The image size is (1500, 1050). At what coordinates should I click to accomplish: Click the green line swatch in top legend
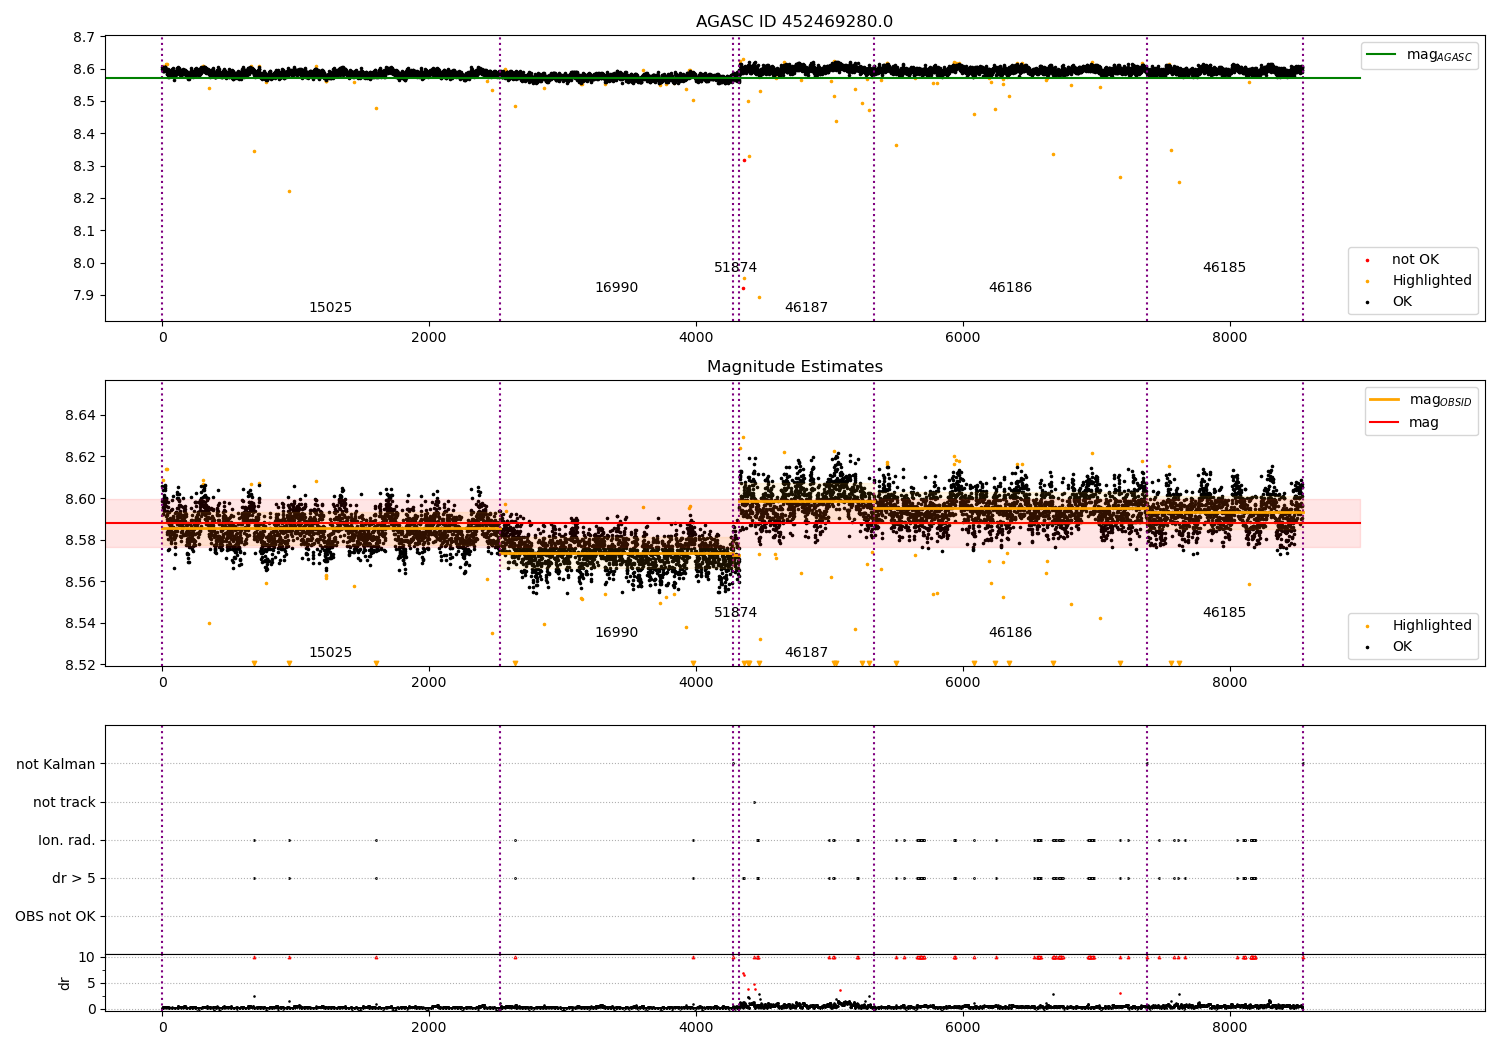pos(1382,55)
